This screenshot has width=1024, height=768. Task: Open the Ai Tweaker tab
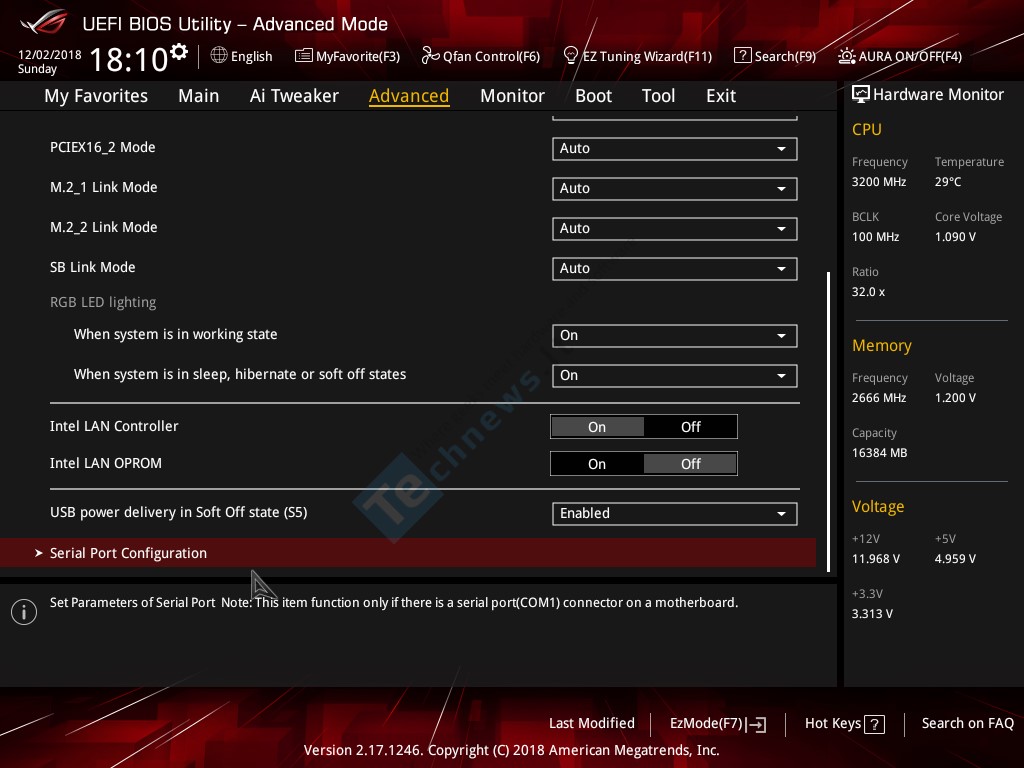[x=294, y=96]
